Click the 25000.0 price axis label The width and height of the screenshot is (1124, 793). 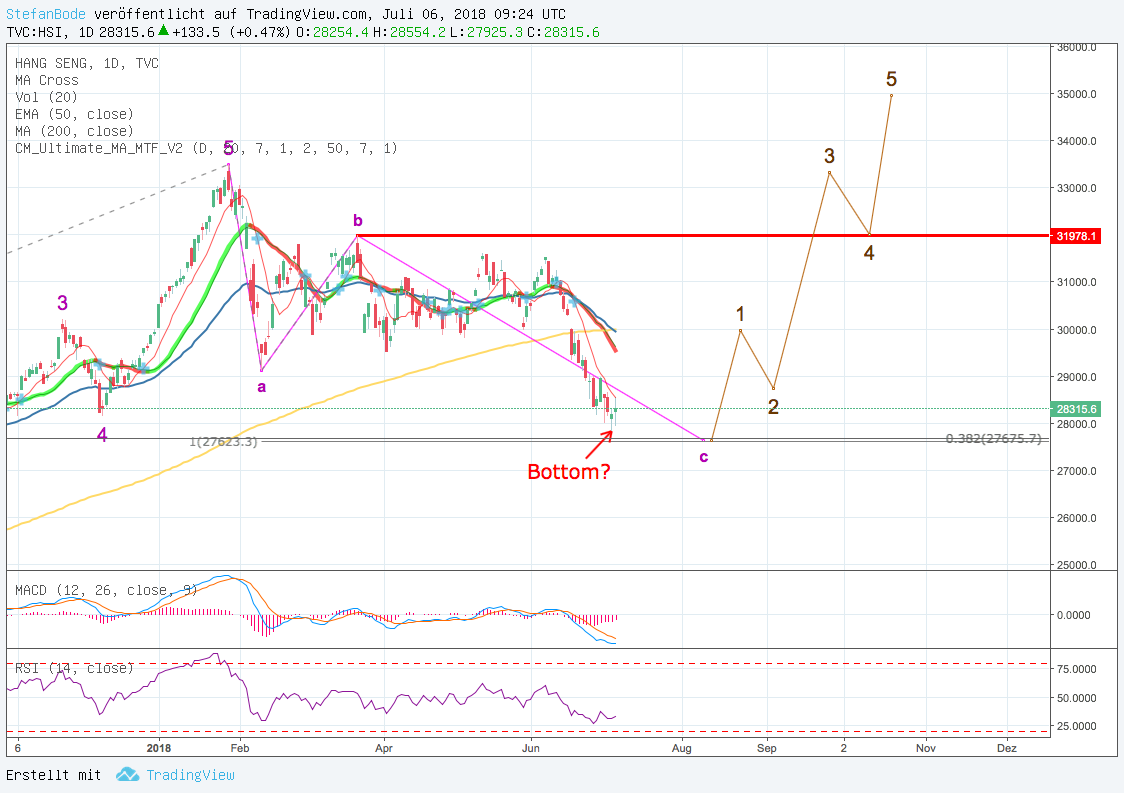[1077, 565]
